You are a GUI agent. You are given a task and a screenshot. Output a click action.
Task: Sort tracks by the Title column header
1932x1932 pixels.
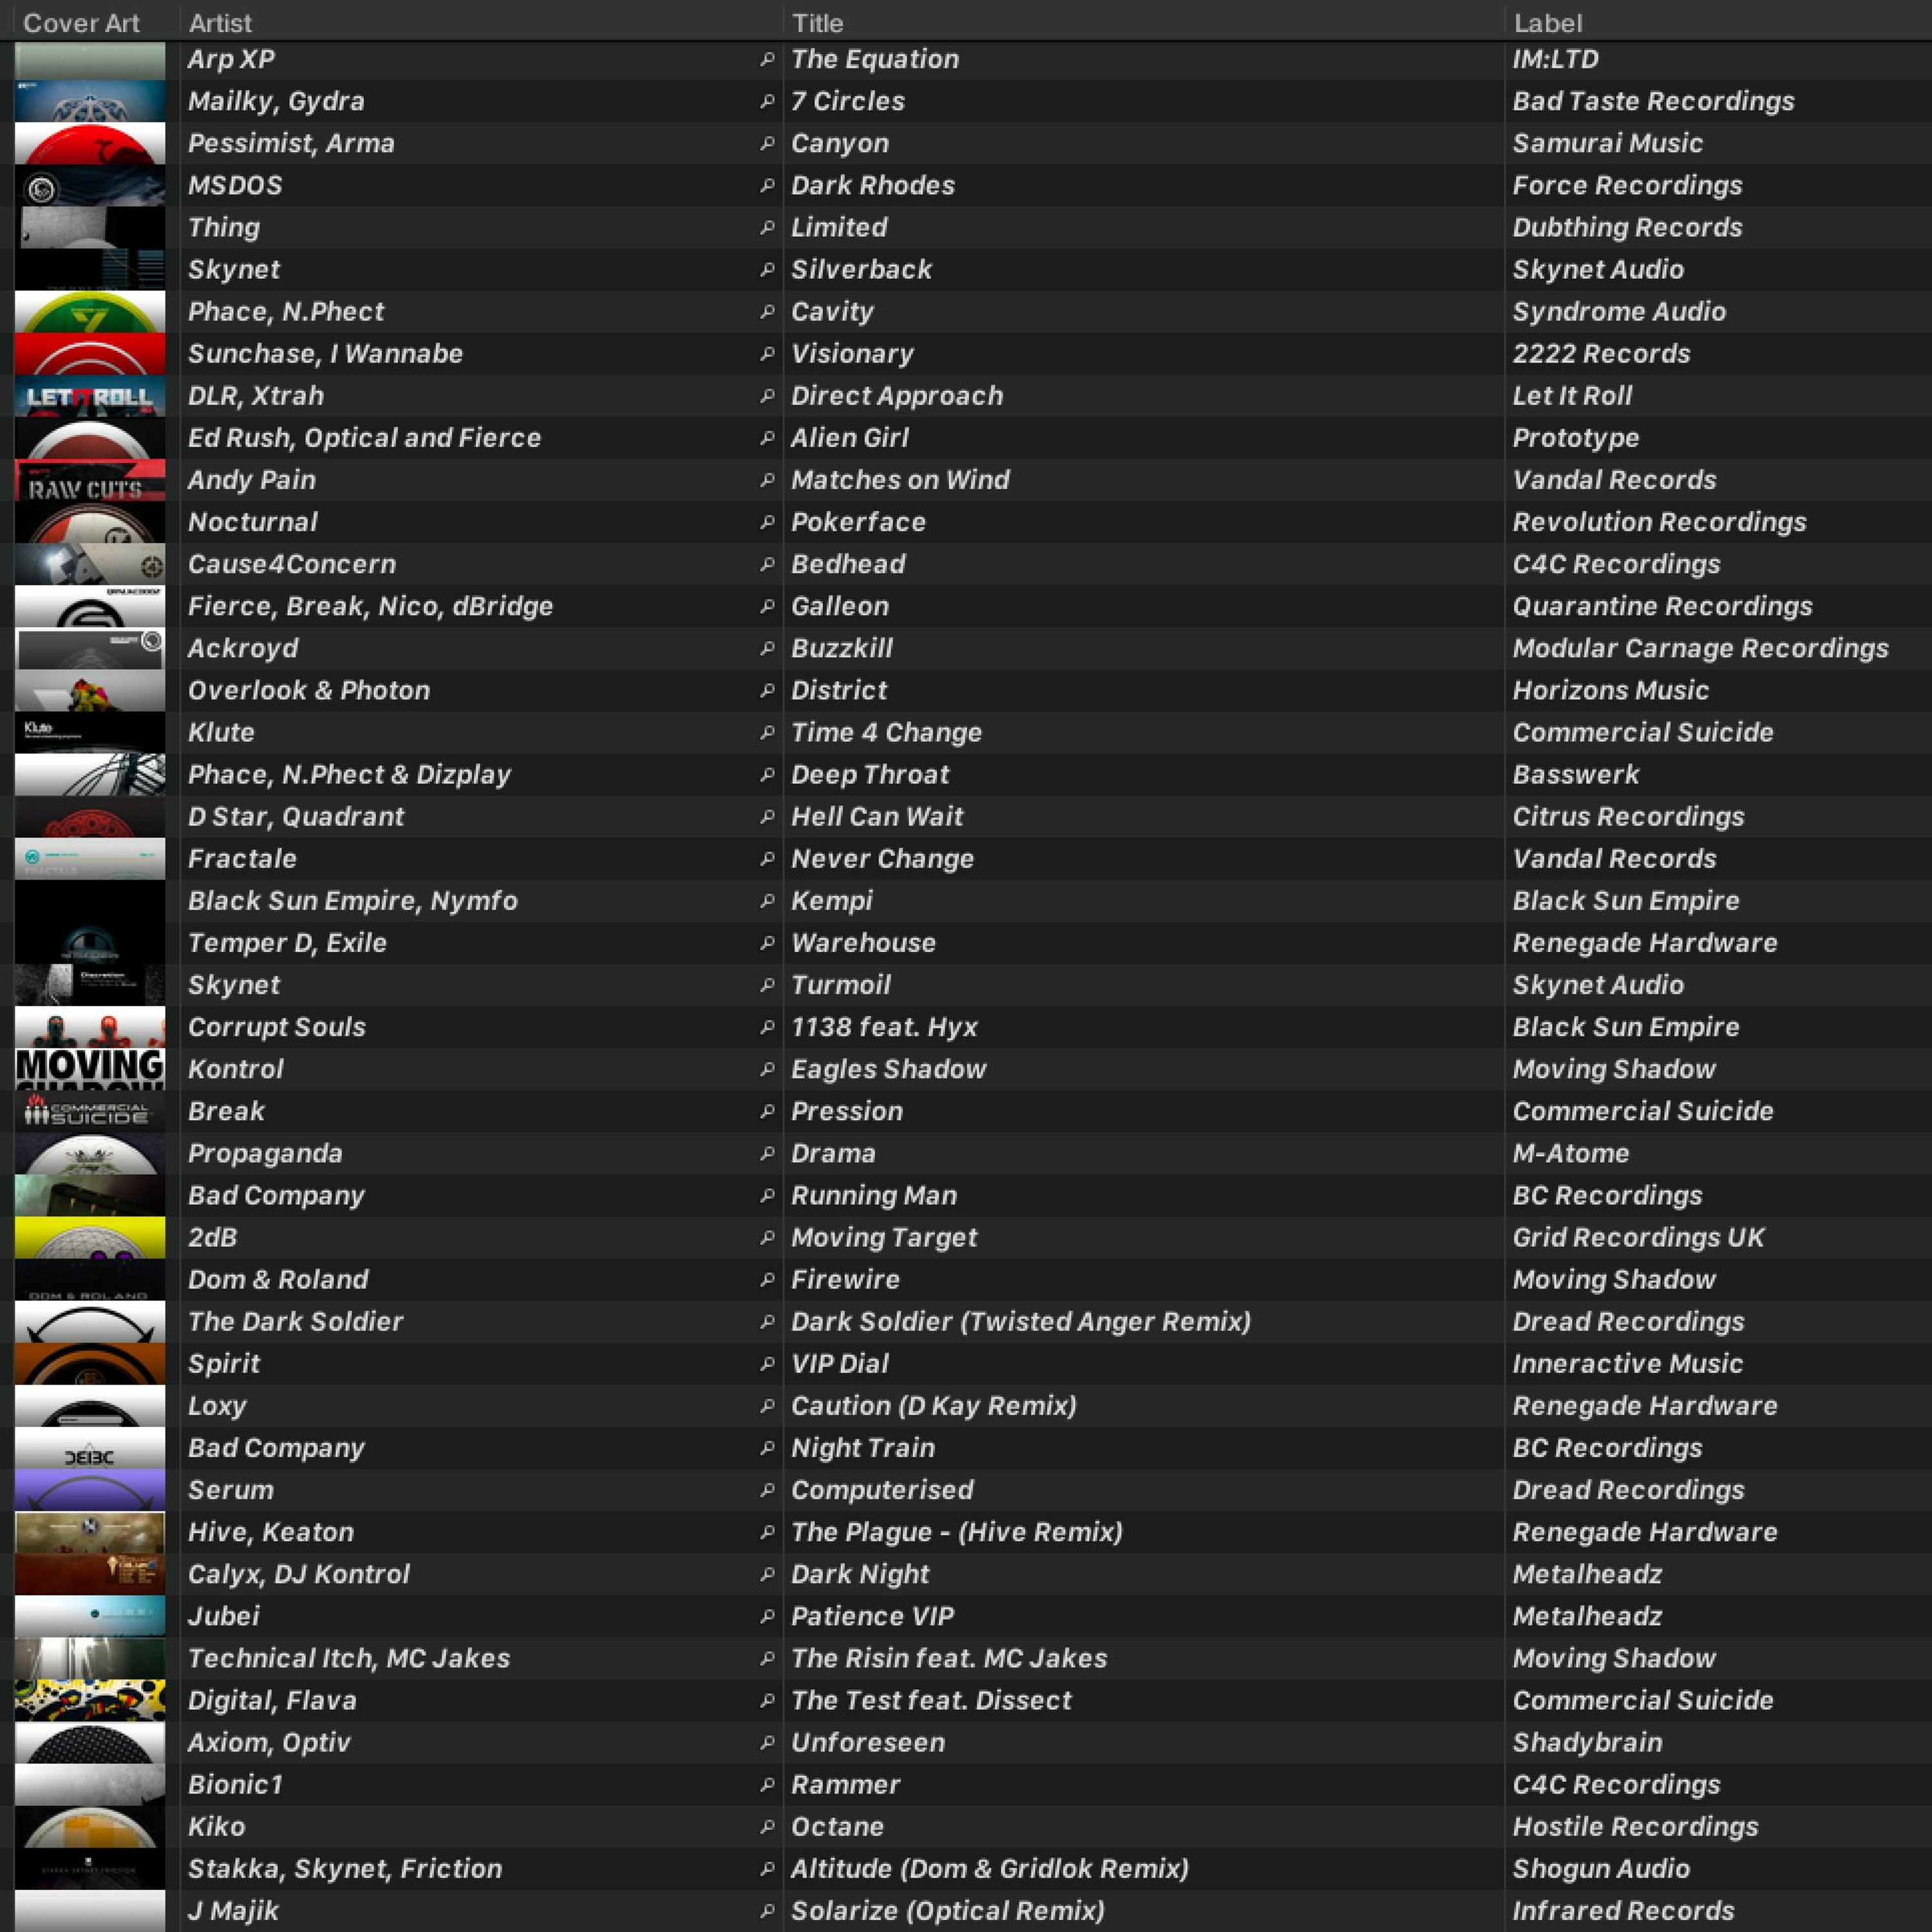[817, 22]
